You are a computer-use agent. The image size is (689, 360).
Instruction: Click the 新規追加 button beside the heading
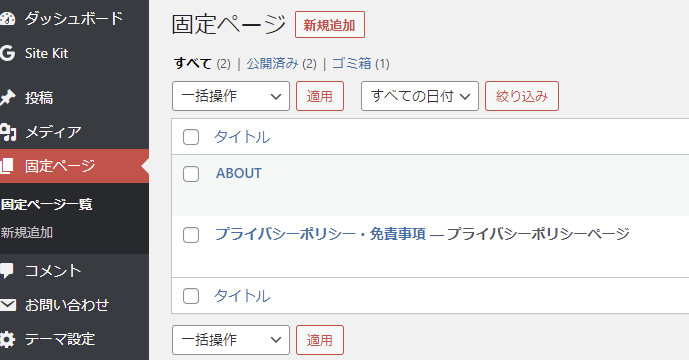click(330, 25)
